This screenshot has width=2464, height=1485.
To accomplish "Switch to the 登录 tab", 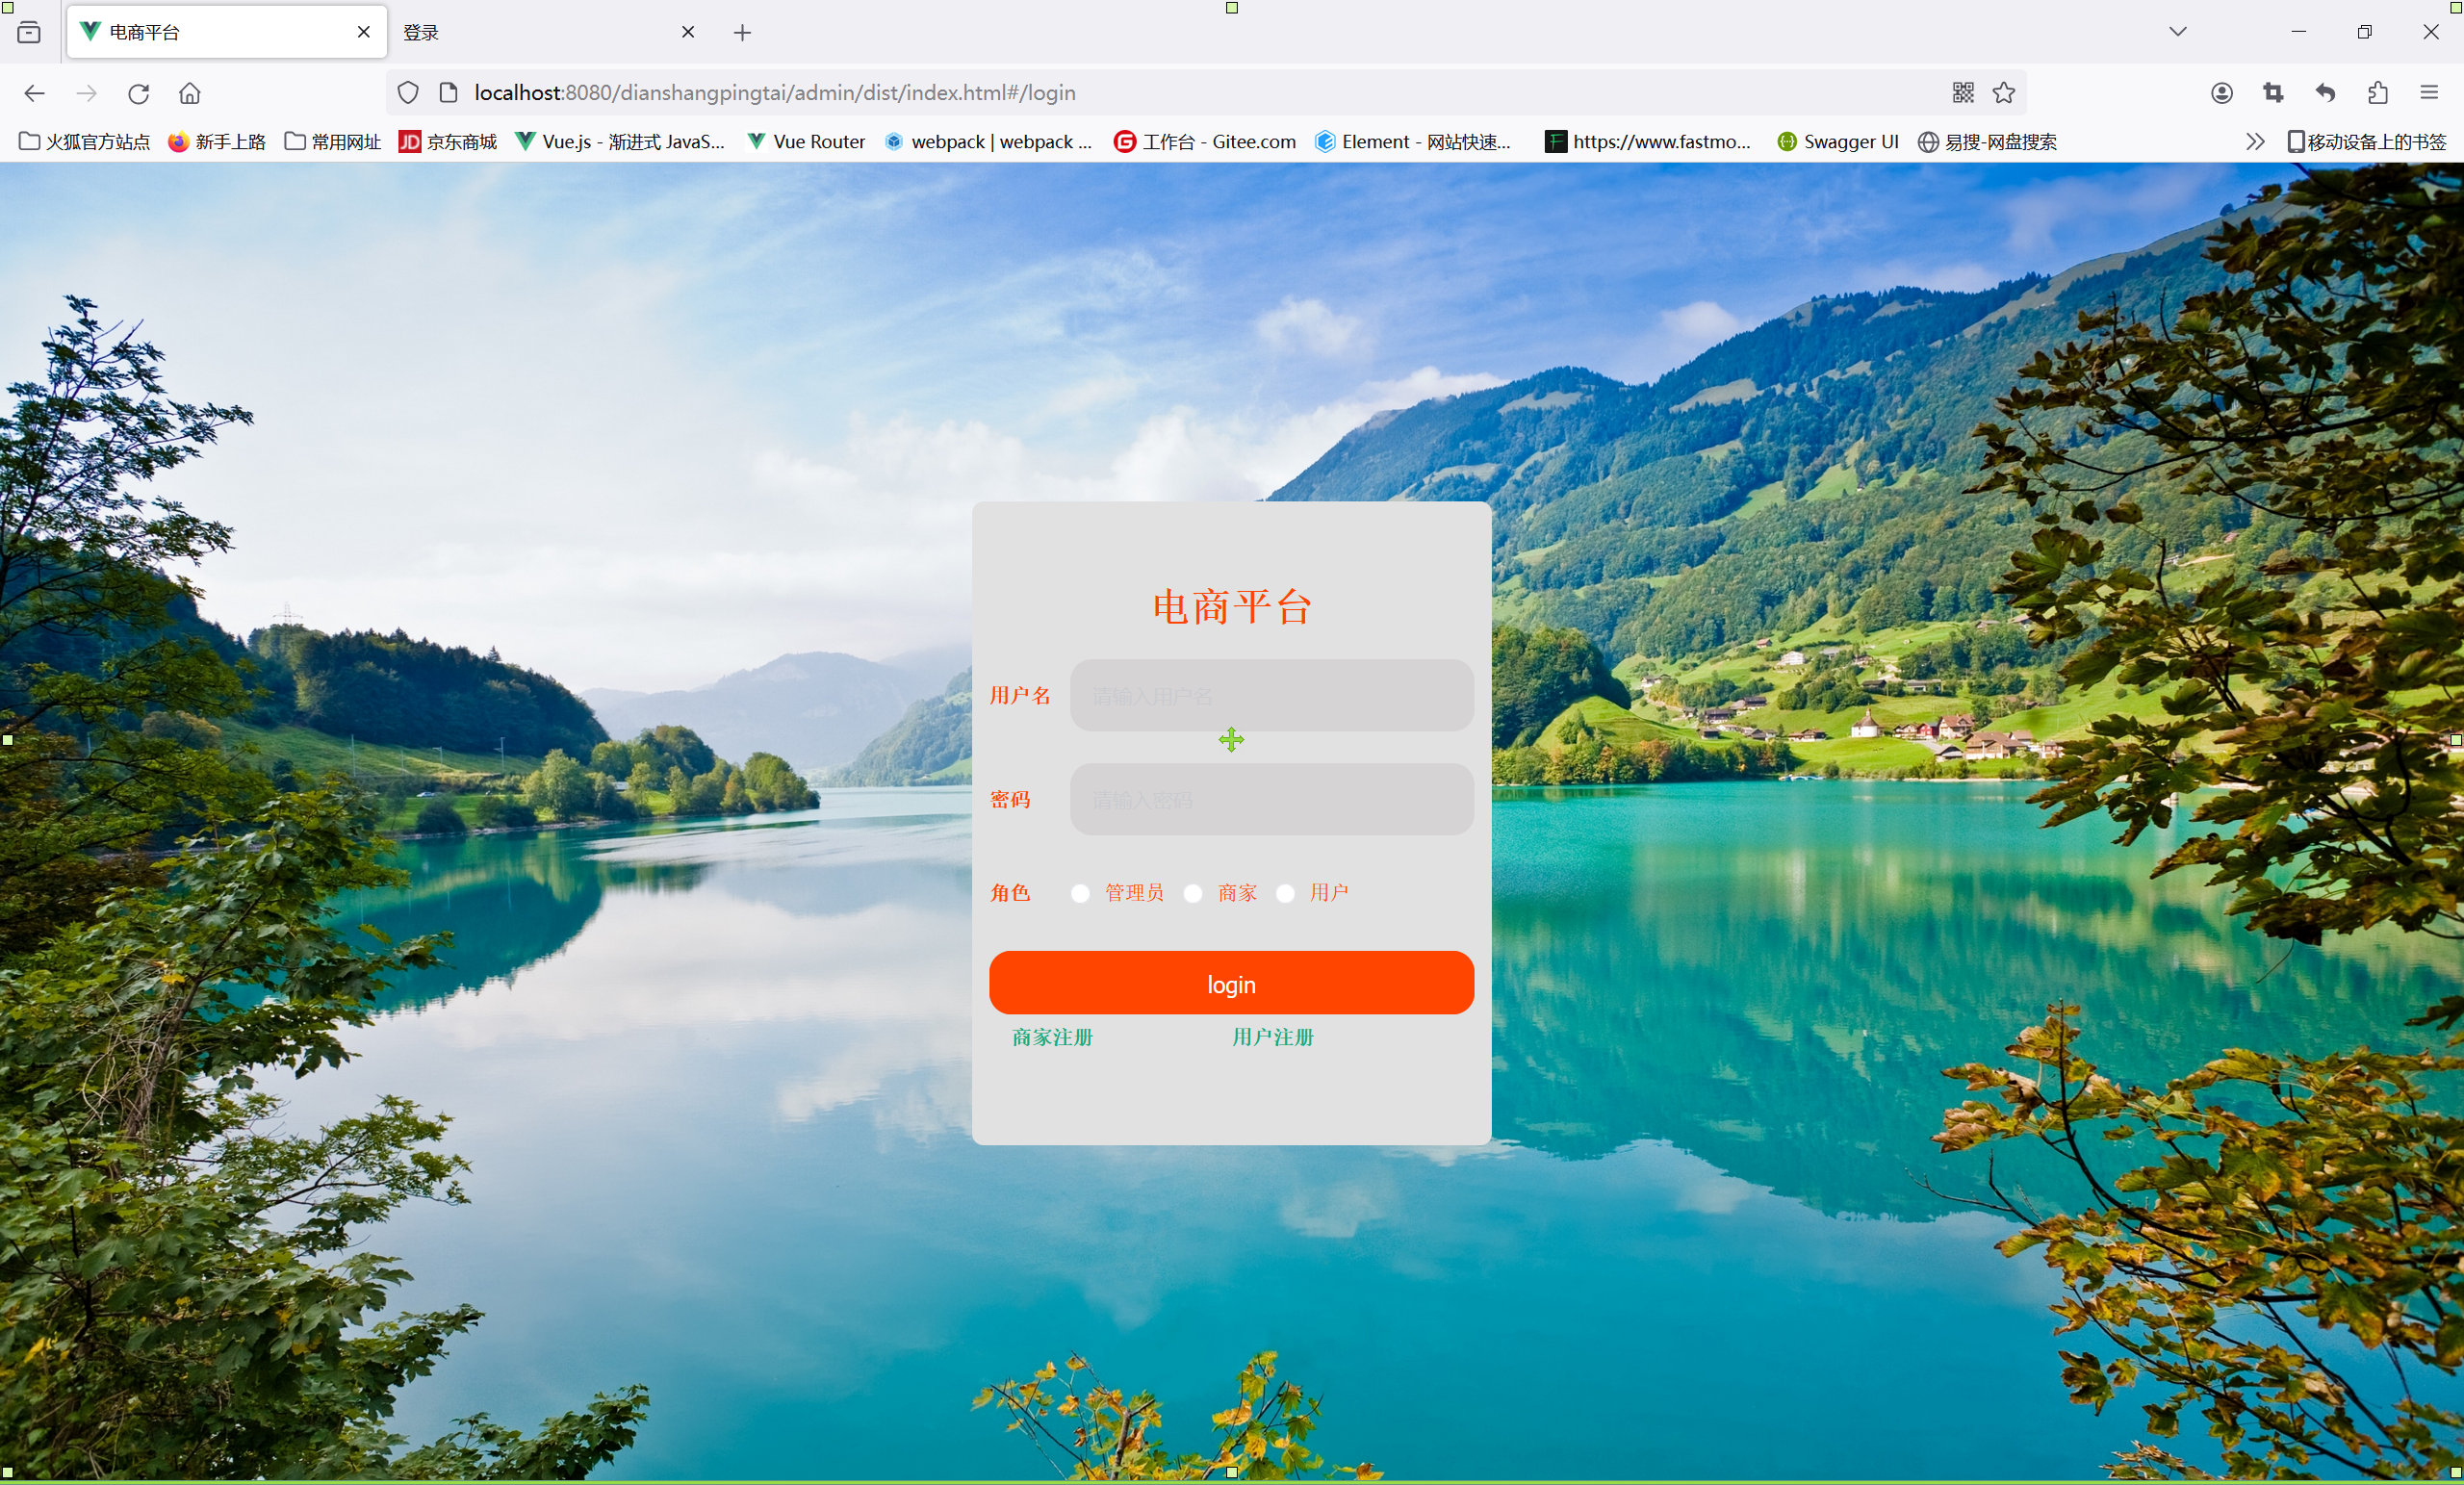I will coord(548,32).
